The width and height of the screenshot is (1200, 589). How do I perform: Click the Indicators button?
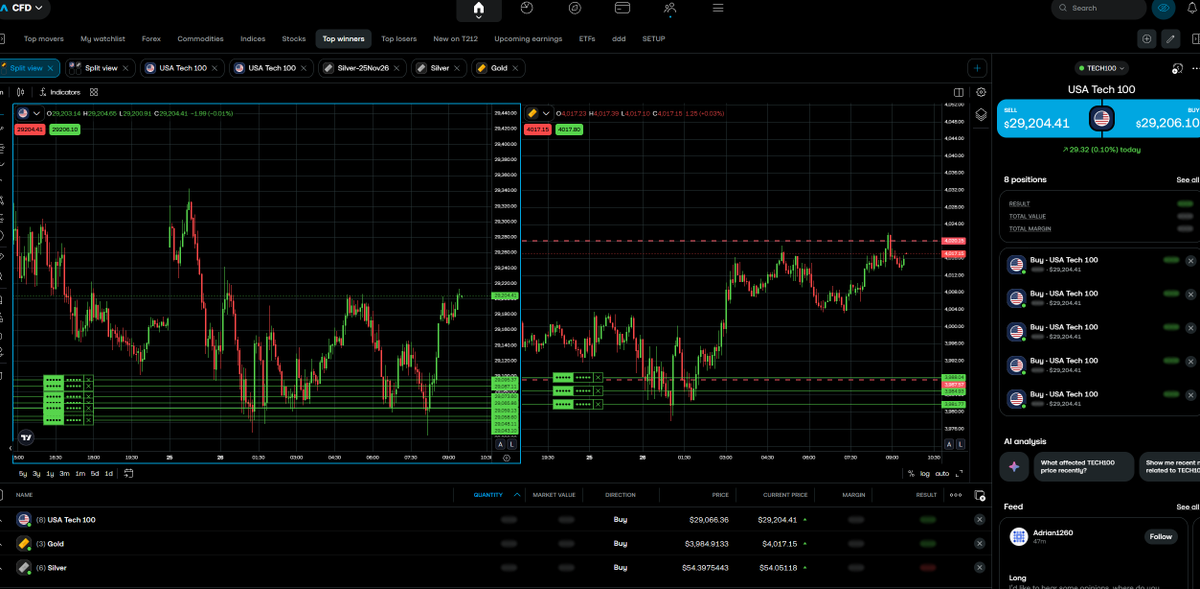59,92
